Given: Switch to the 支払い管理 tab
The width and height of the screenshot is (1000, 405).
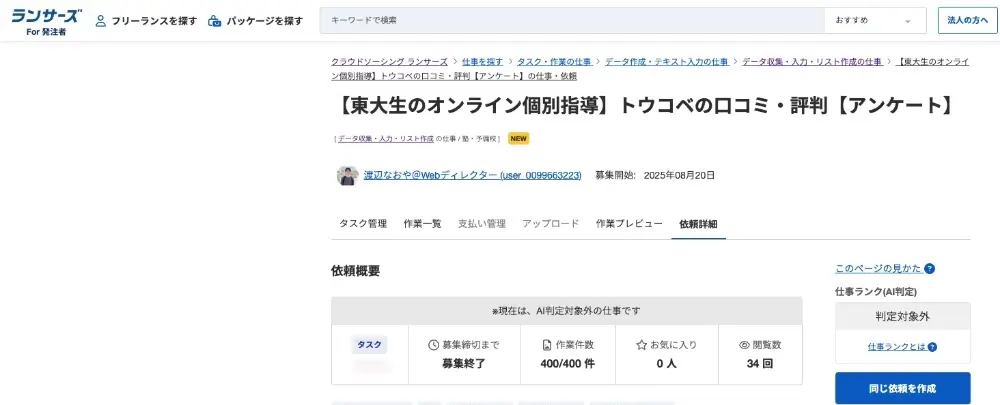Looking at the screenshot, I should [482, 224].
